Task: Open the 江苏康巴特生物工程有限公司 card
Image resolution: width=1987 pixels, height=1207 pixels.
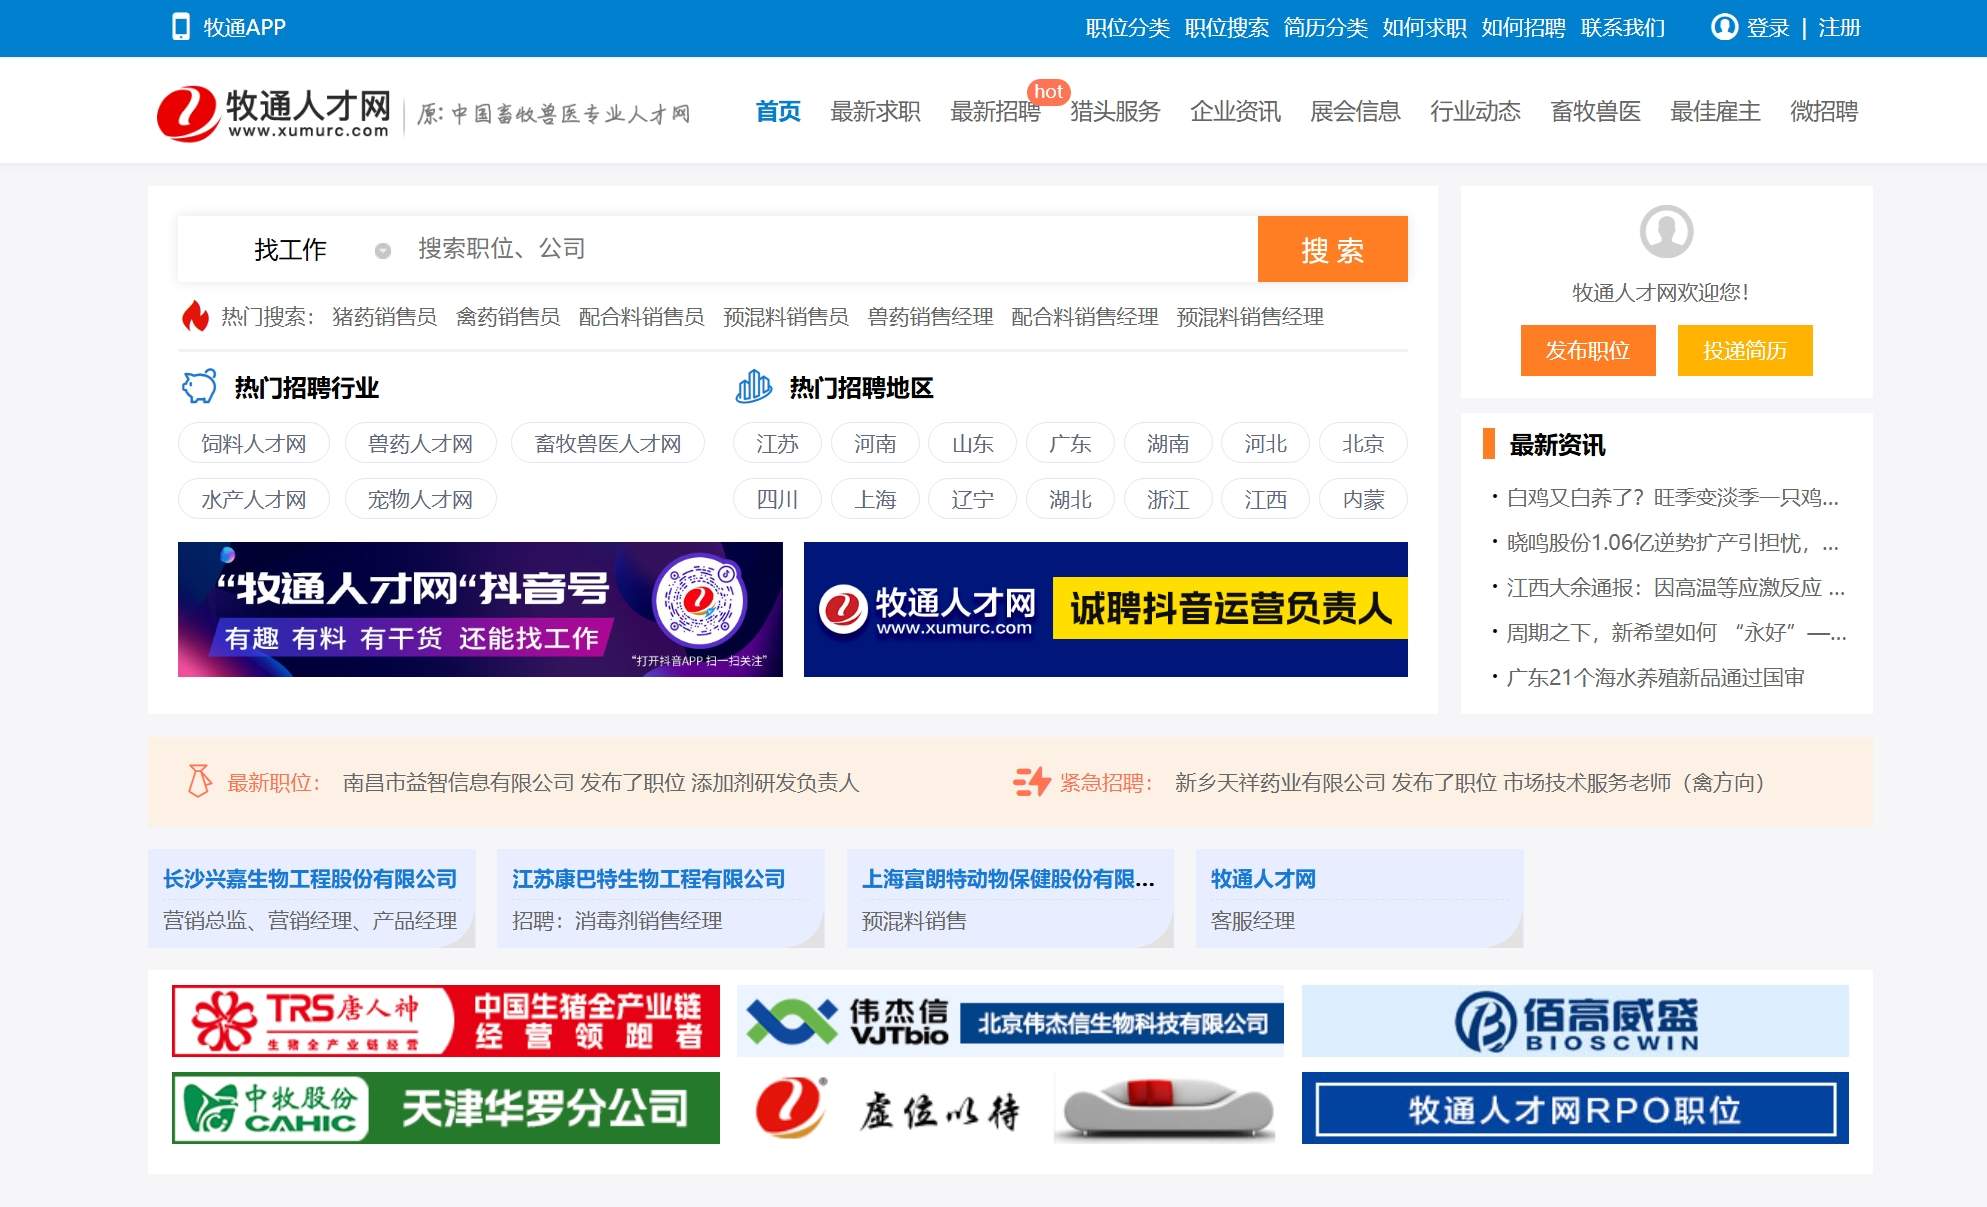Action: pos(660,898)
